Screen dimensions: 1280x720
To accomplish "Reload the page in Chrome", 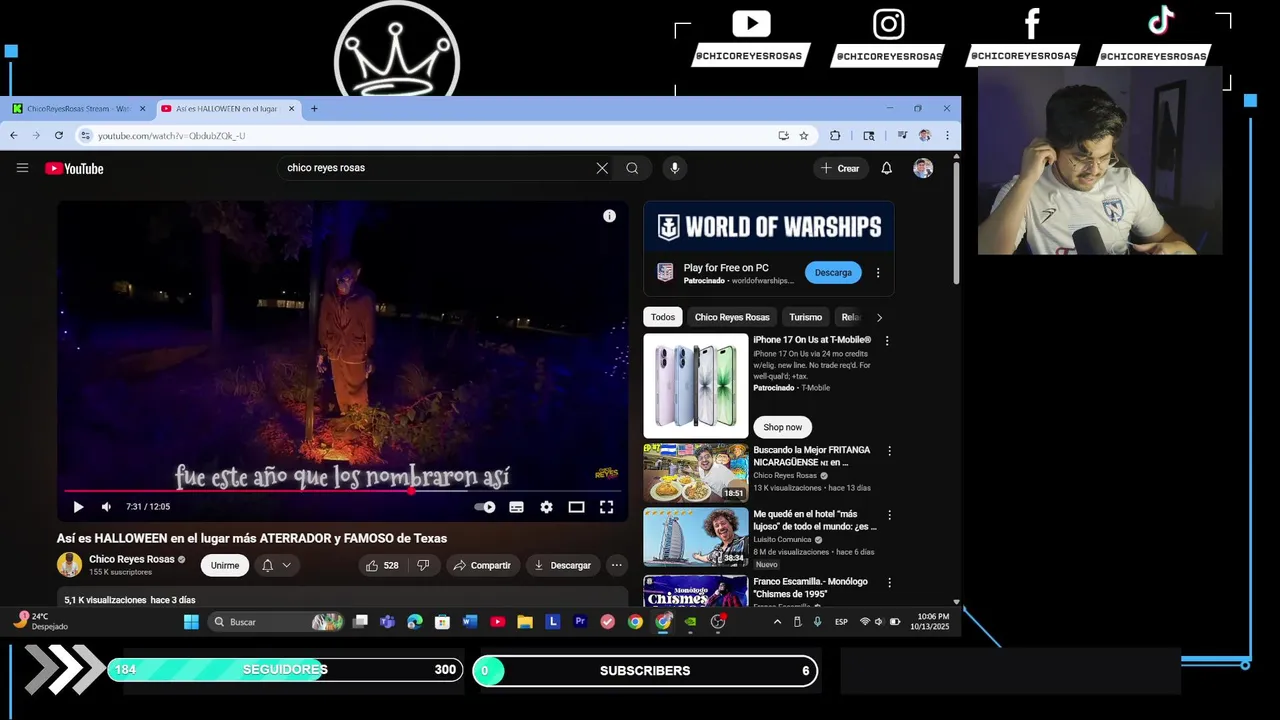I will point(59,135).
